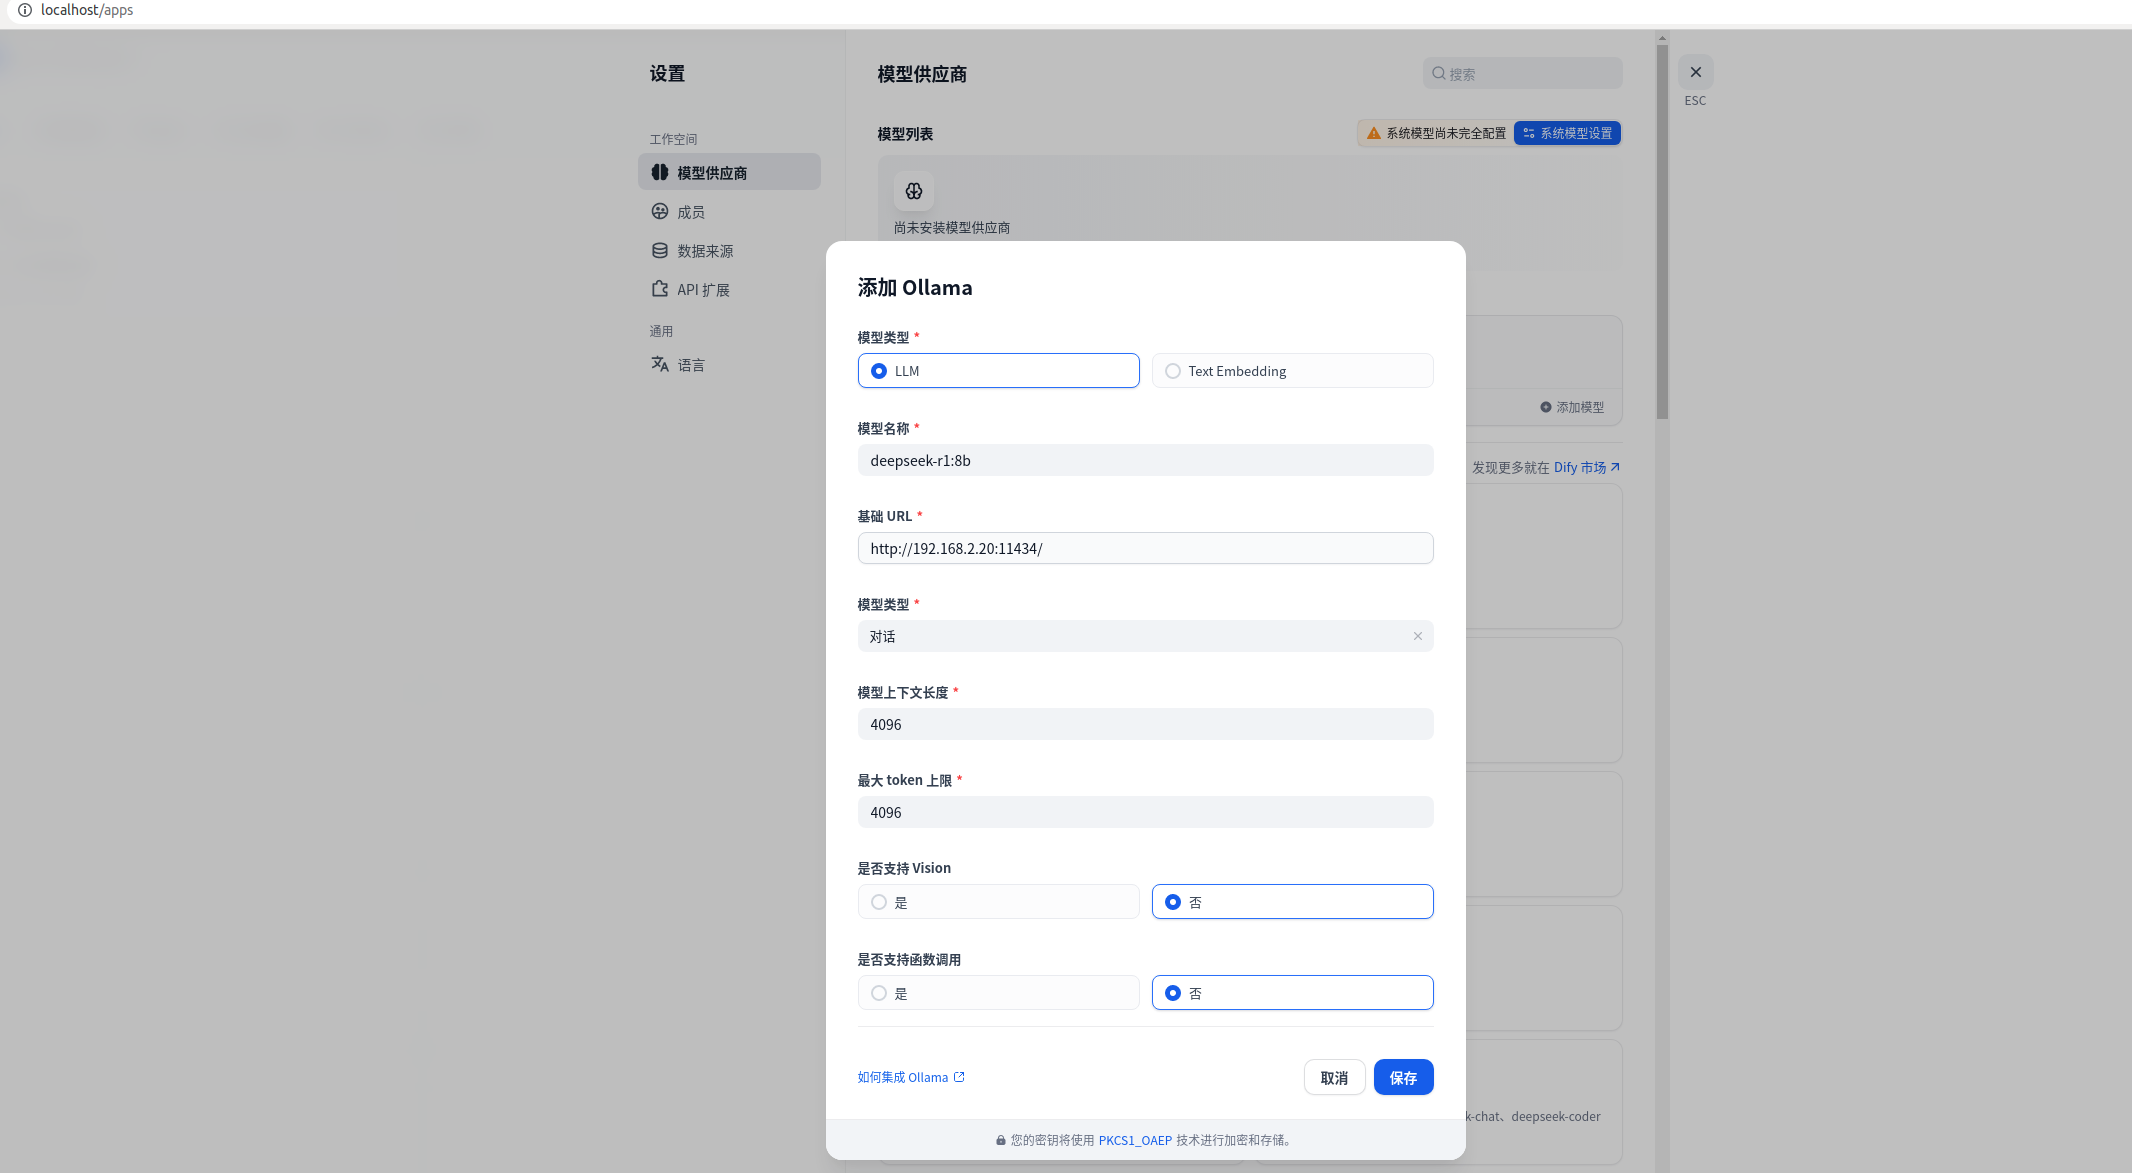Click the search magnifier icon
Image resolution: width=2132 pixels, height=1173 pixels.
pos(1438,73)
